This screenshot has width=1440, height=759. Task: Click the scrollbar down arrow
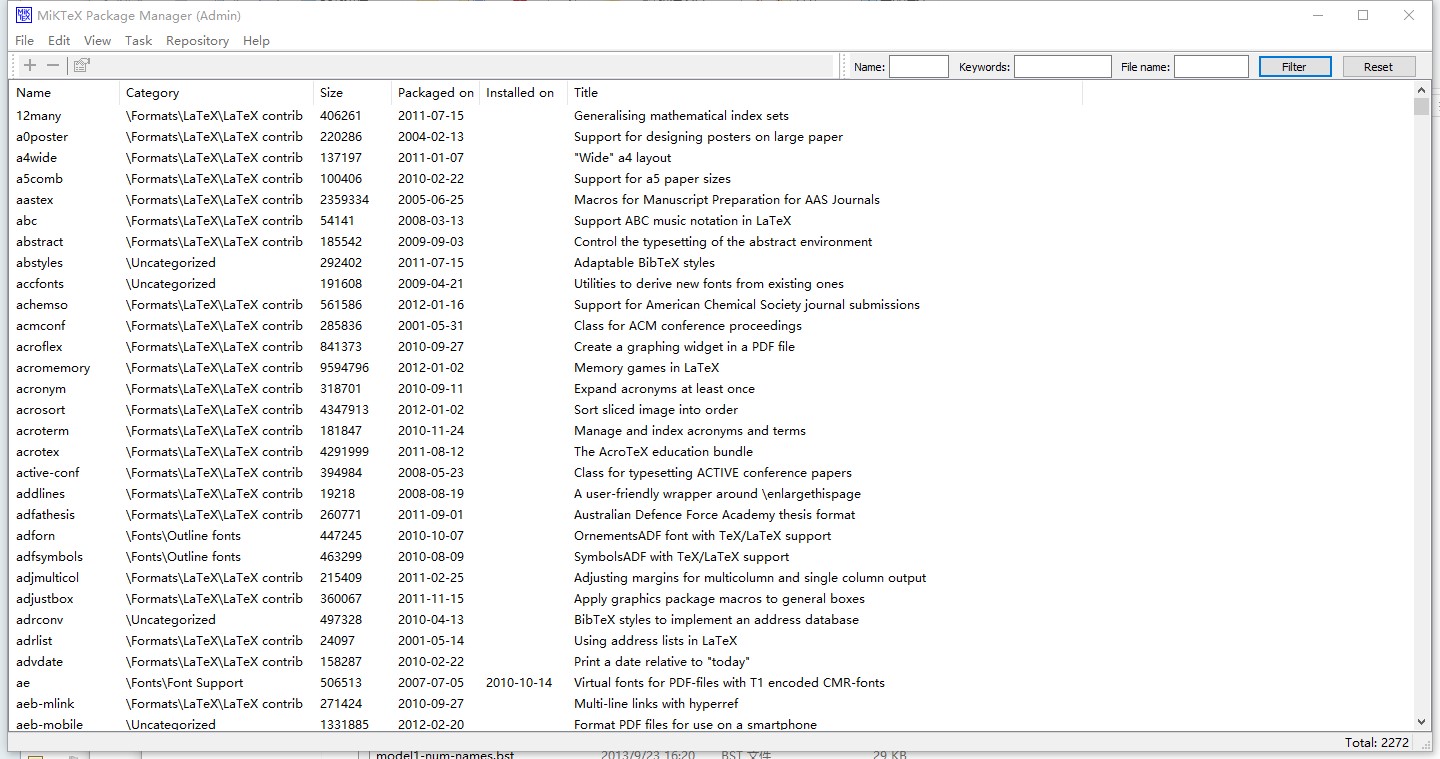1421,721
